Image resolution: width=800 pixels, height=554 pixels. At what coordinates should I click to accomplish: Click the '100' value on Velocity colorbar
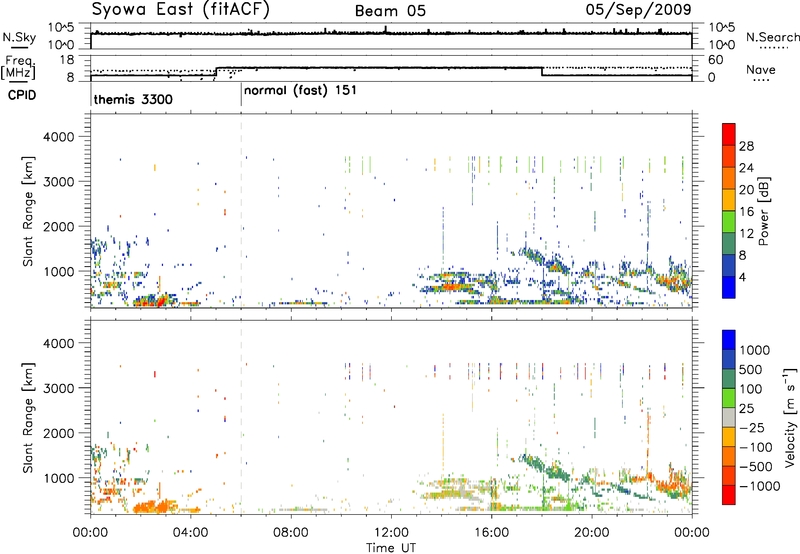(751, 389)
